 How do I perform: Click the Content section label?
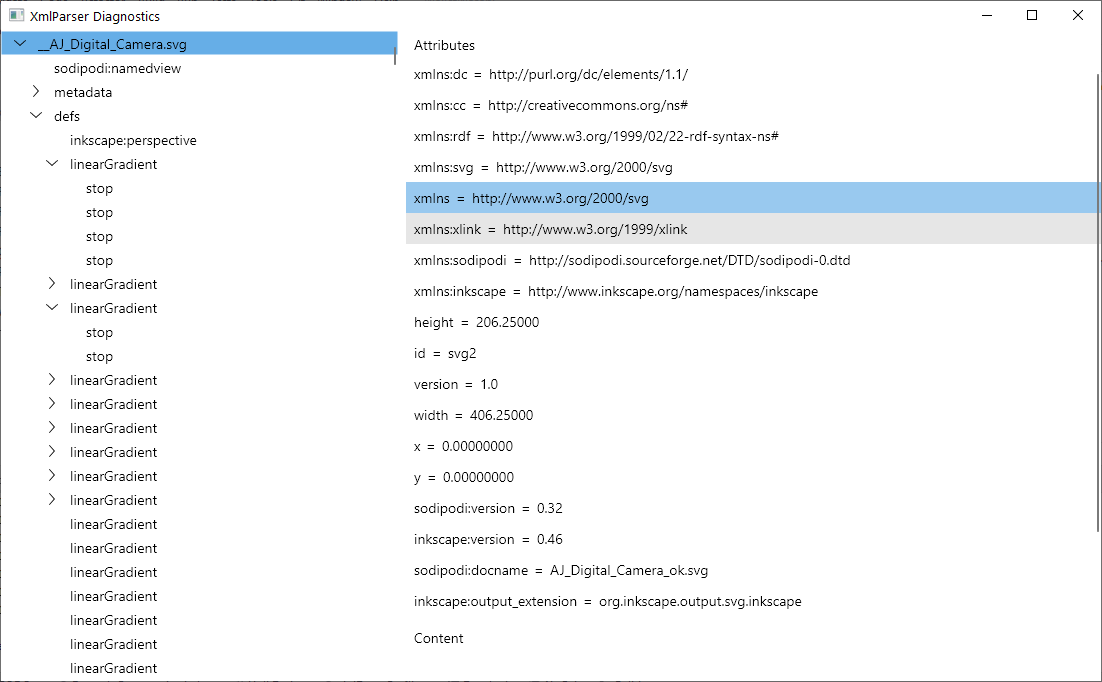coord(438,638)
